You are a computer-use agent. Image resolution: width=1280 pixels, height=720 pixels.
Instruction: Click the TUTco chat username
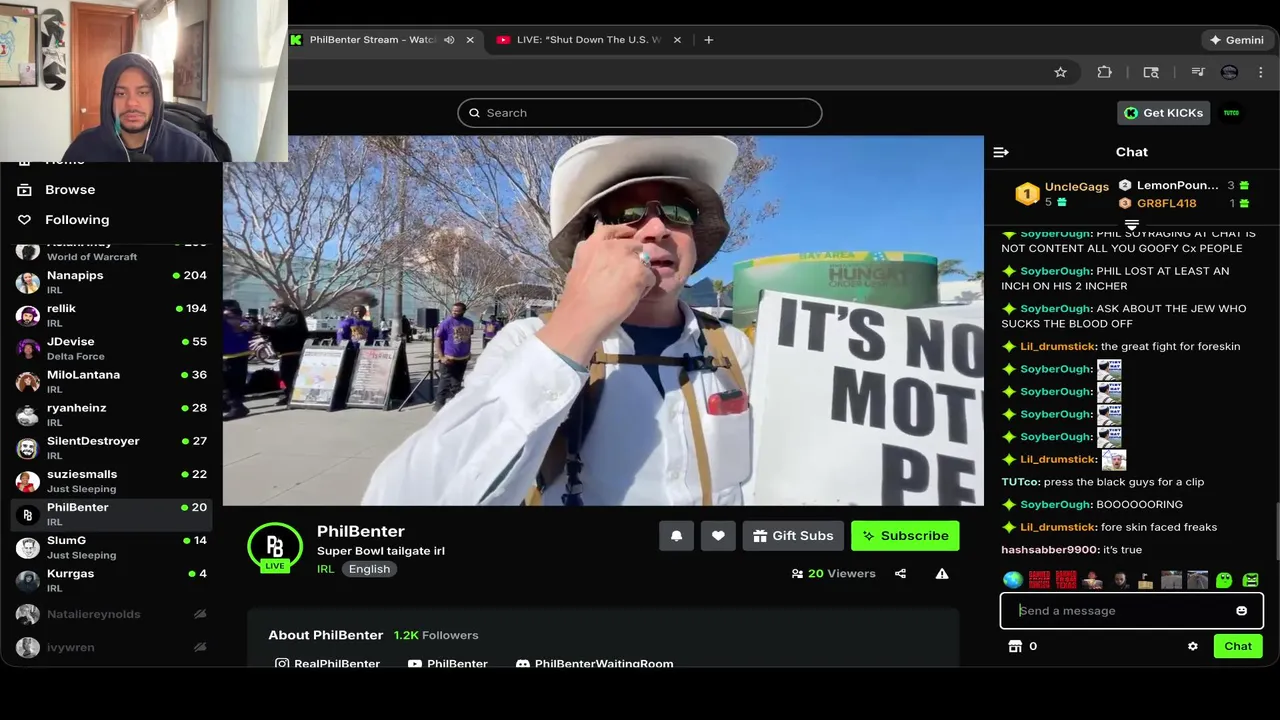click(x=1020, y=482)
